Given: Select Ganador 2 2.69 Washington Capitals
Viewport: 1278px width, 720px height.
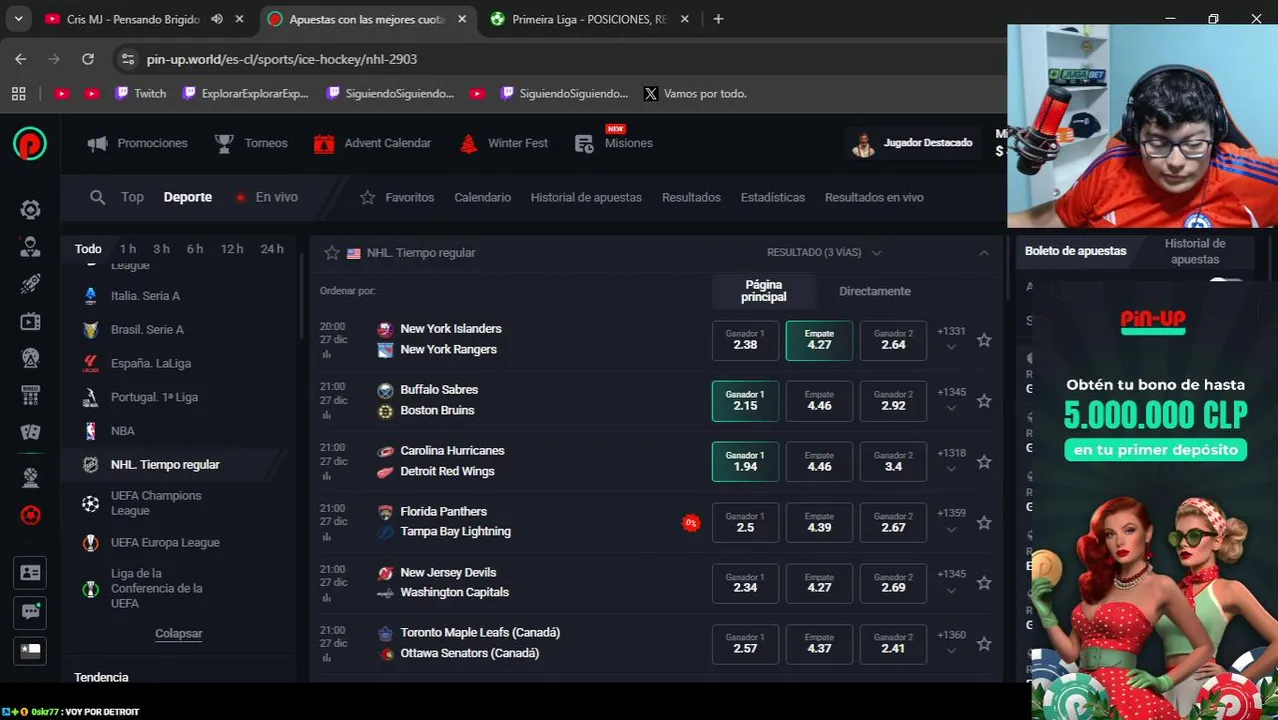Looking at the screenshot, I should [893, 583].
